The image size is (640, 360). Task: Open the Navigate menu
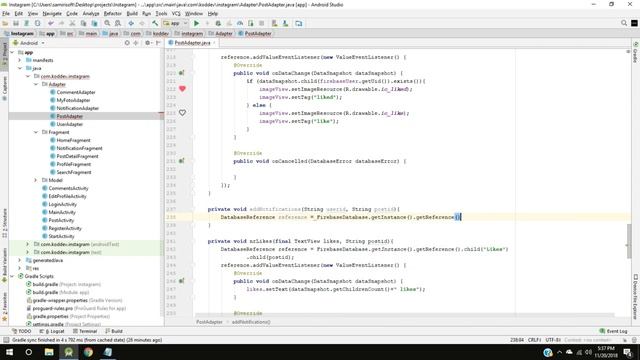pos(52,13)
